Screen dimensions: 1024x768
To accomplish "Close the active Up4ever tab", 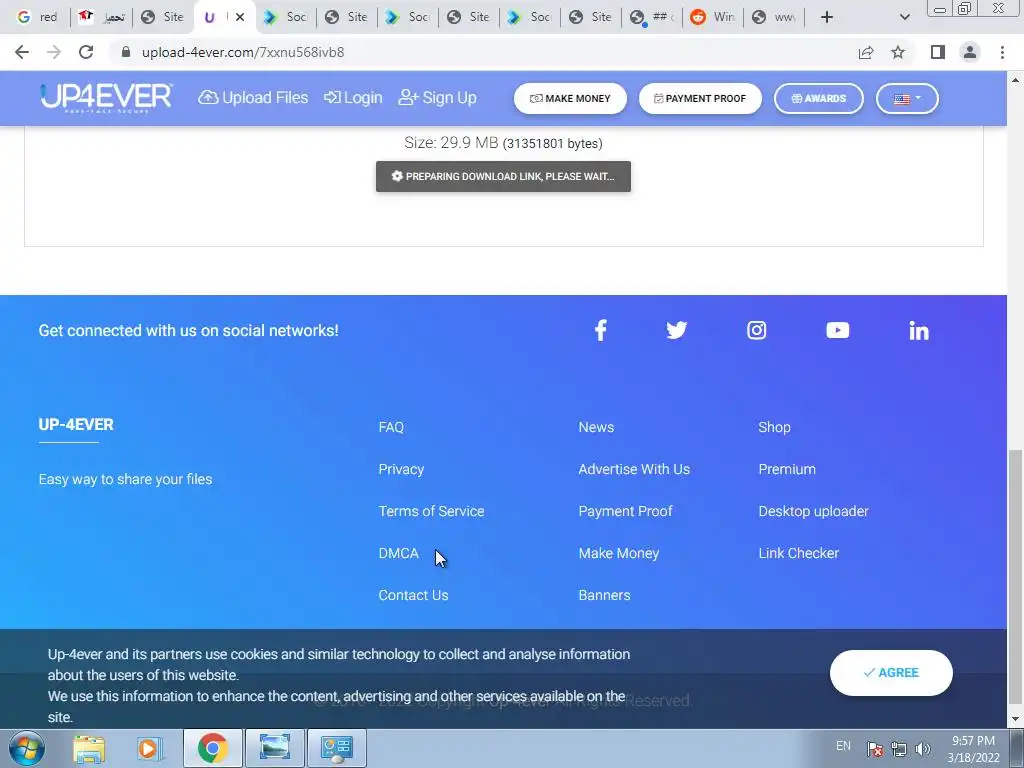I will tap(240, 17).
